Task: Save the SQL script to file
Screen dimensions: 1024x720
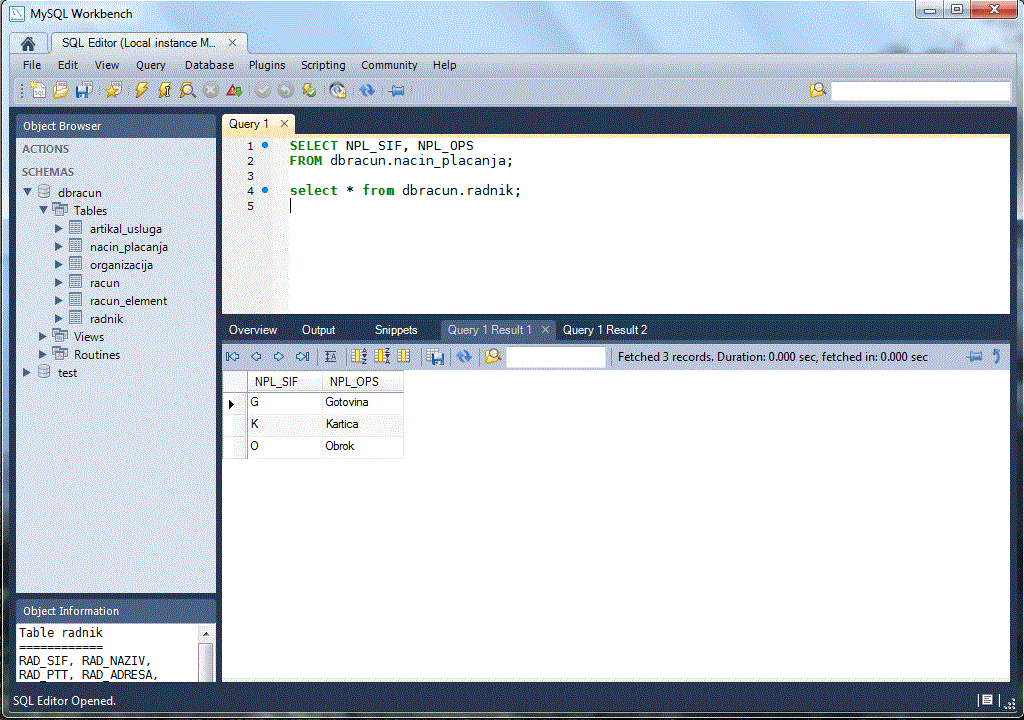Action: point(84,90)
